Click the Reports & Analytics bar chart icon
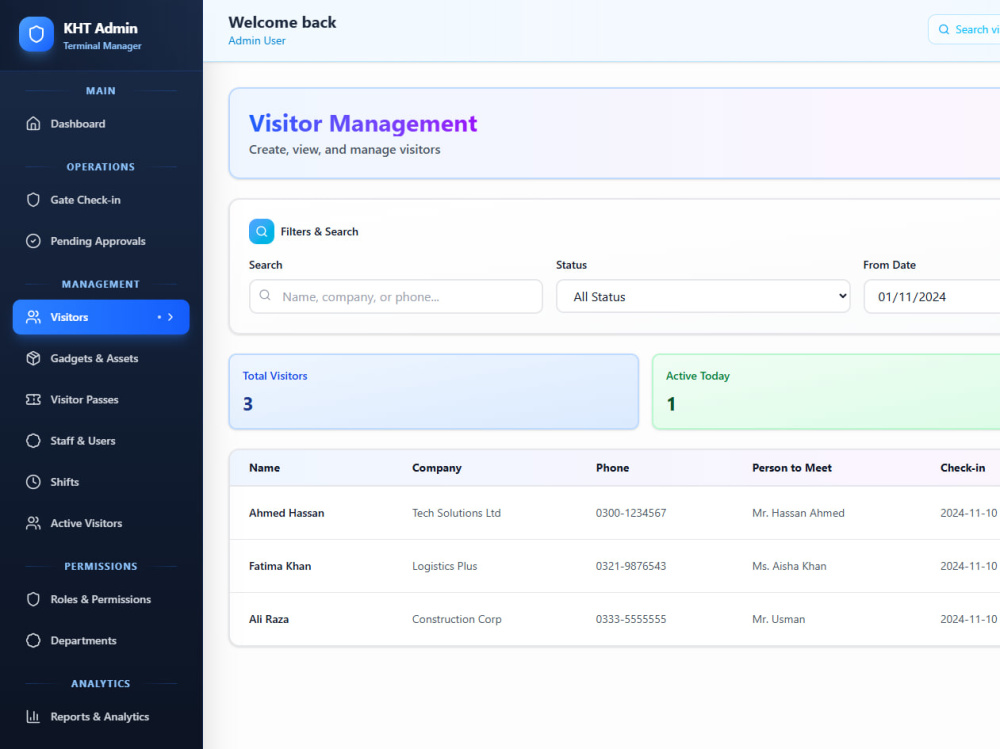Image resolution: width=1000 pixels, height=749 pixels. tap(33, 716)
